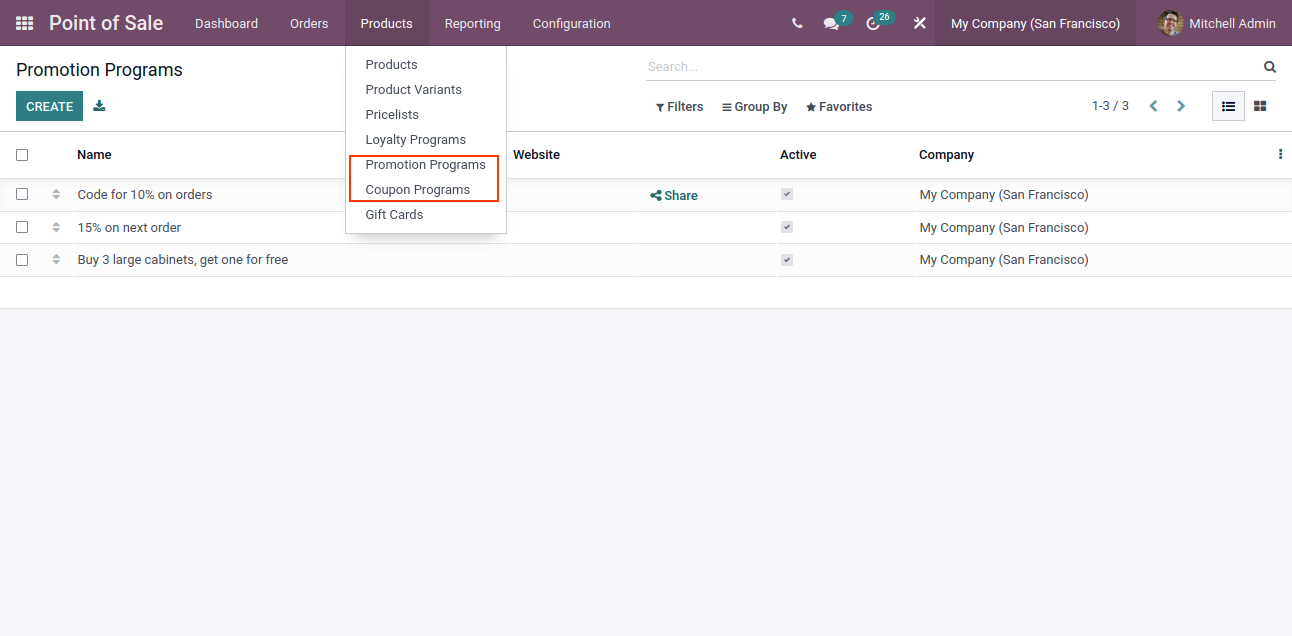The image size is (1292, 636).
Task: Sort by the Company column header
Action: pos(946,155)
